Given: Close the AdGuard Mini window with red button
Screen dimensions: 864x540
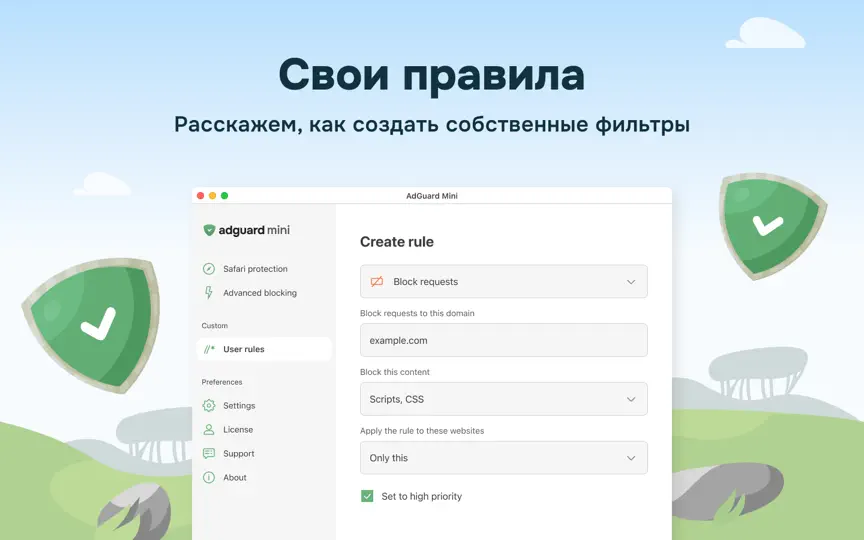Looking at the screenshot, I should [x=201, y=196].
